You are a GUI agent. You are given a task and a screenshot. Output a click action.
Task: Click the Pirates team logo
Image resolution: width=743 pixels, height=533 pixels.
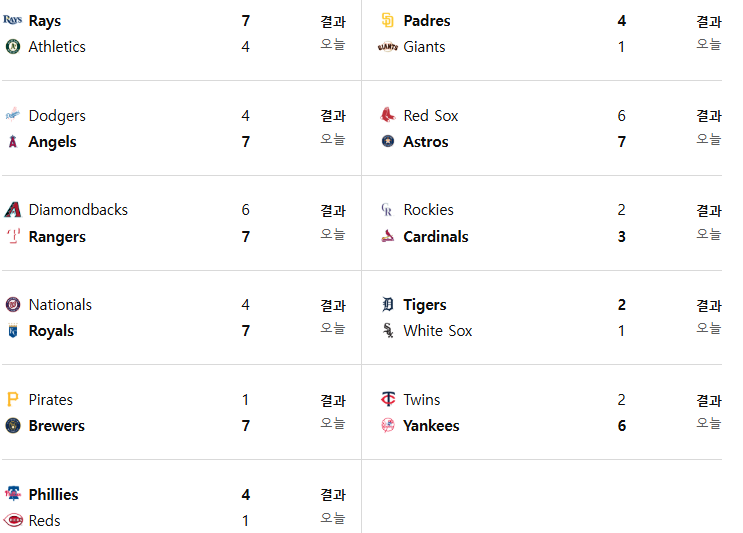tap(13, 399)
